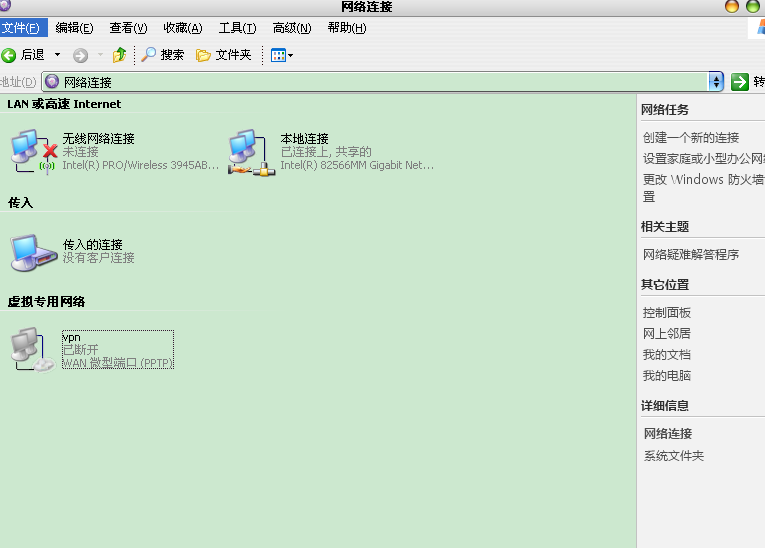
Task: Open the 高级(N) menu
Action: (291, 28)
